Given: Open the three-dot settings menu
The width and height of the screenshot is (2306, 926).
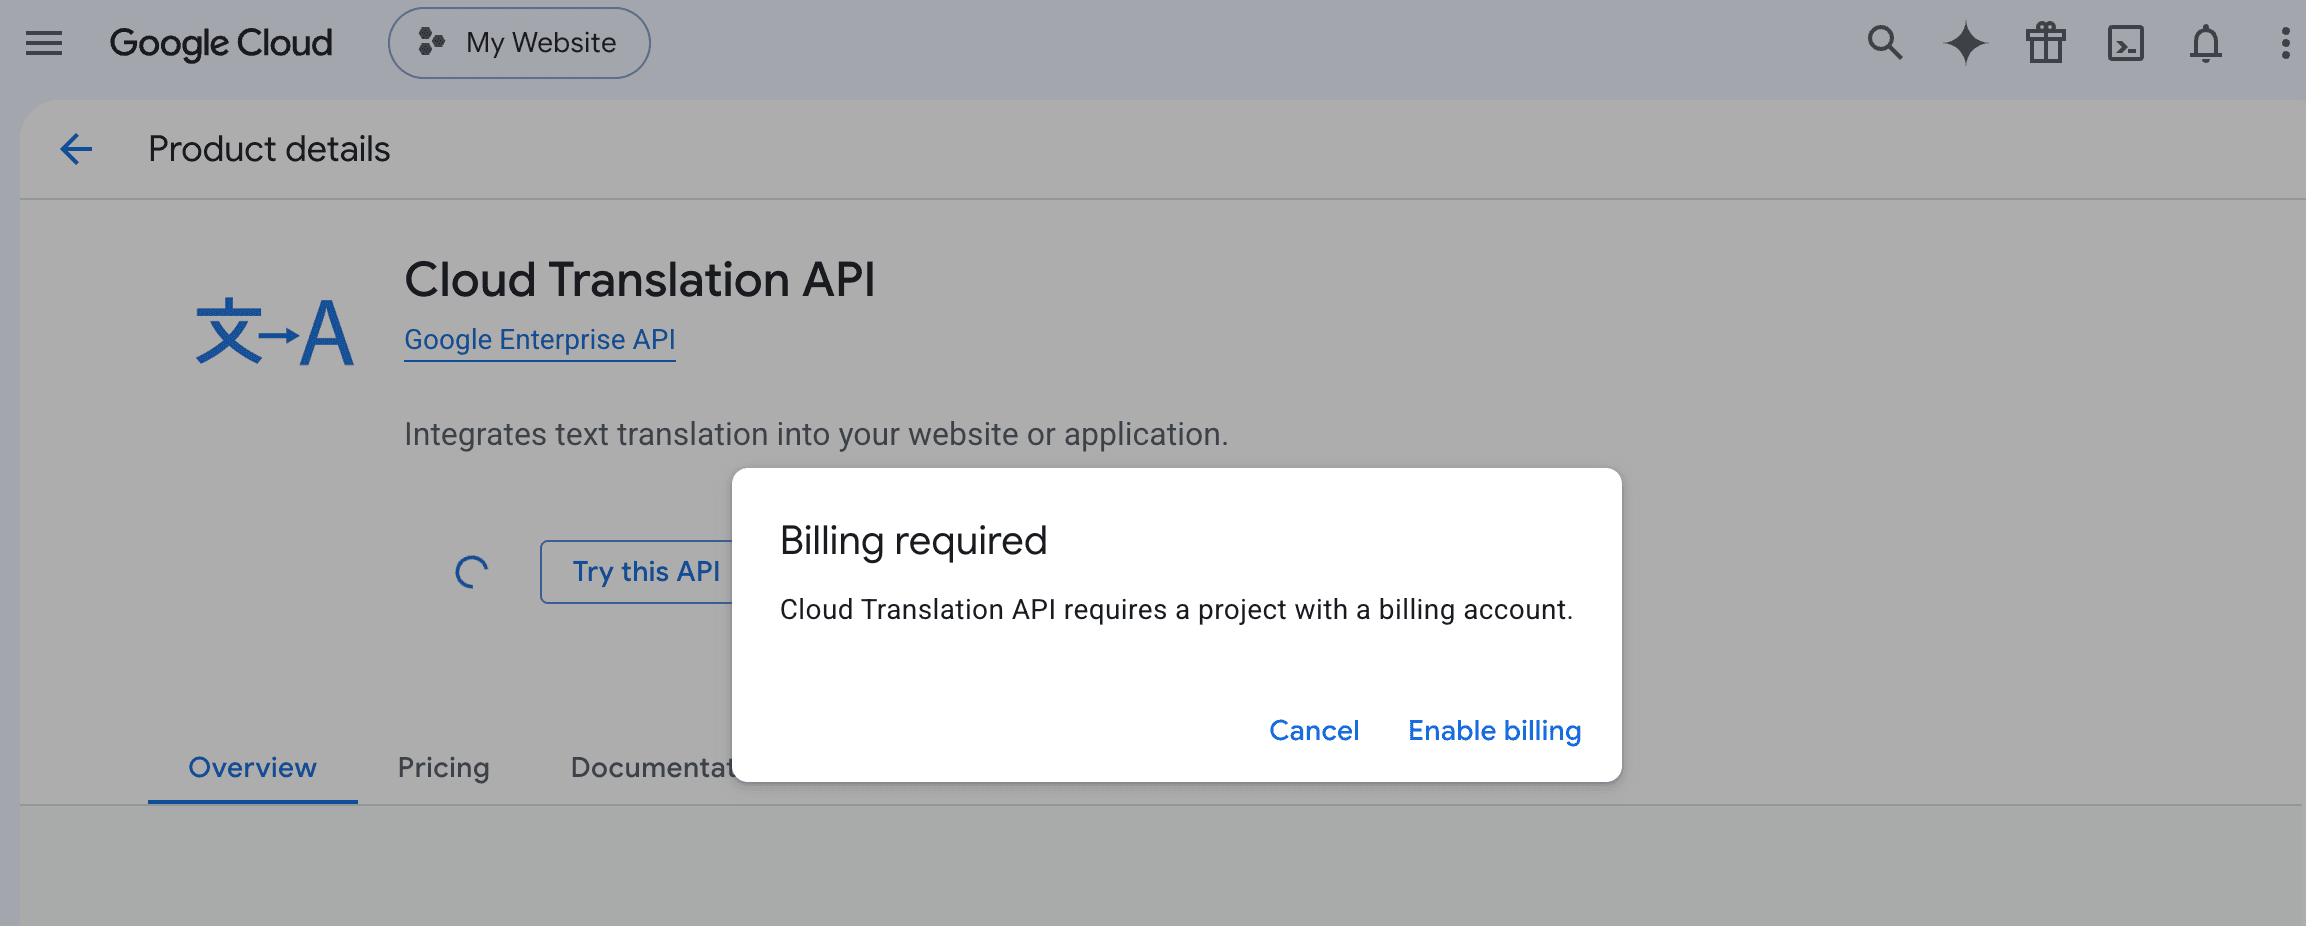Looking at the screenshot, I should coord(2285,43).
